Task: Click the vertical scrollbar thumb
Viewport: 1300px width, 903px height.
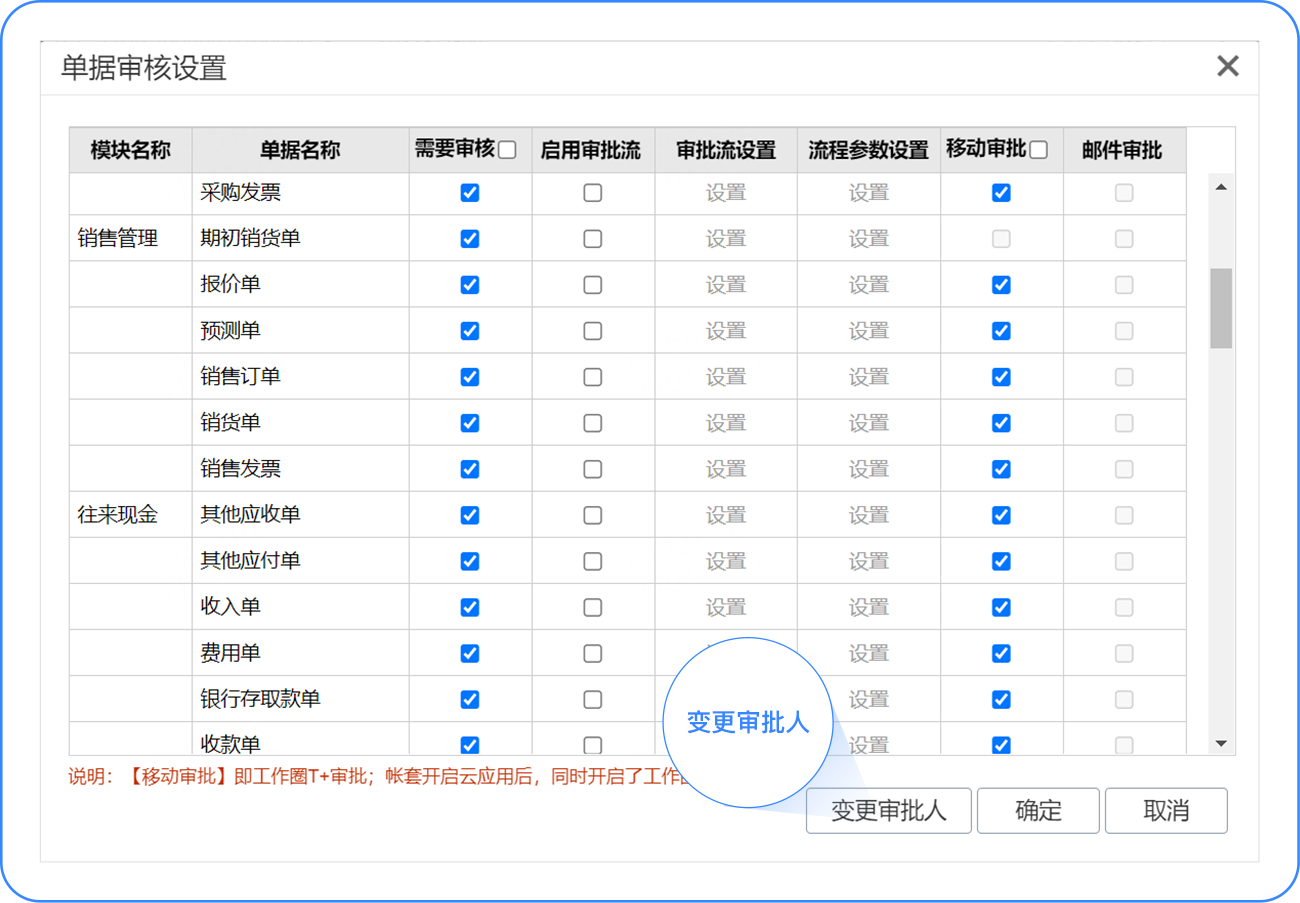Action: 1220,308
